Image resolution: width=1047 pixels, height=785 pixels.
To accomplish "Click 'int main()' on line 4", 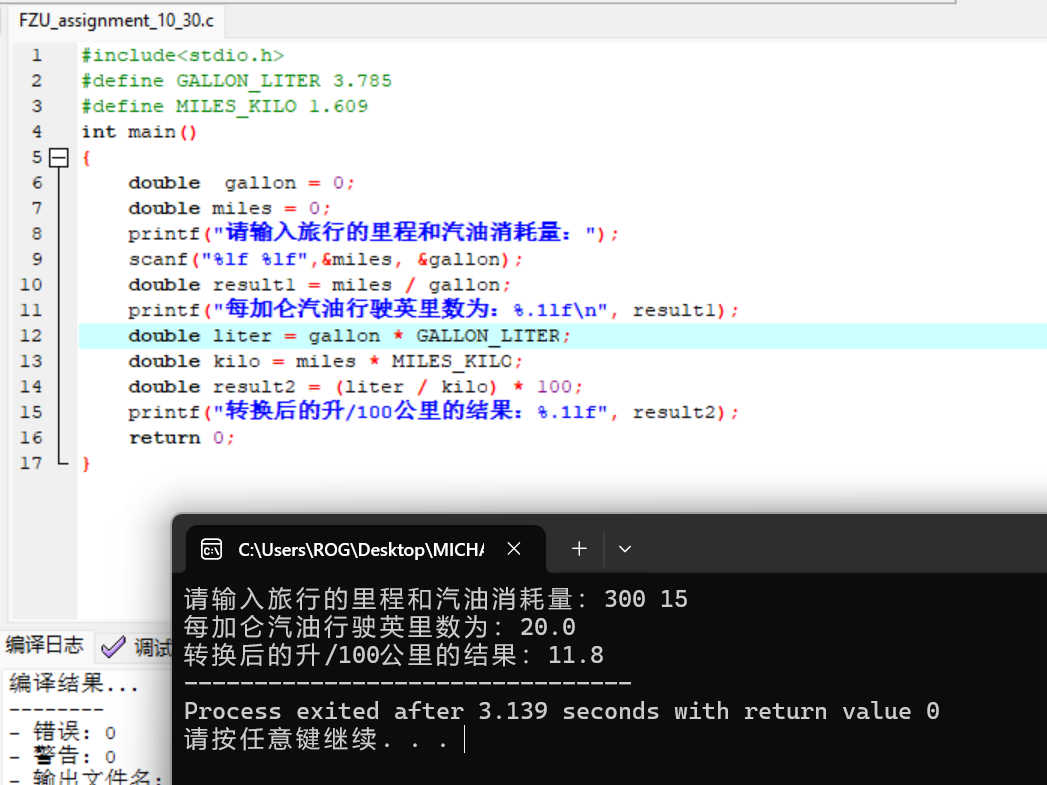I will (x=139, y=132).
